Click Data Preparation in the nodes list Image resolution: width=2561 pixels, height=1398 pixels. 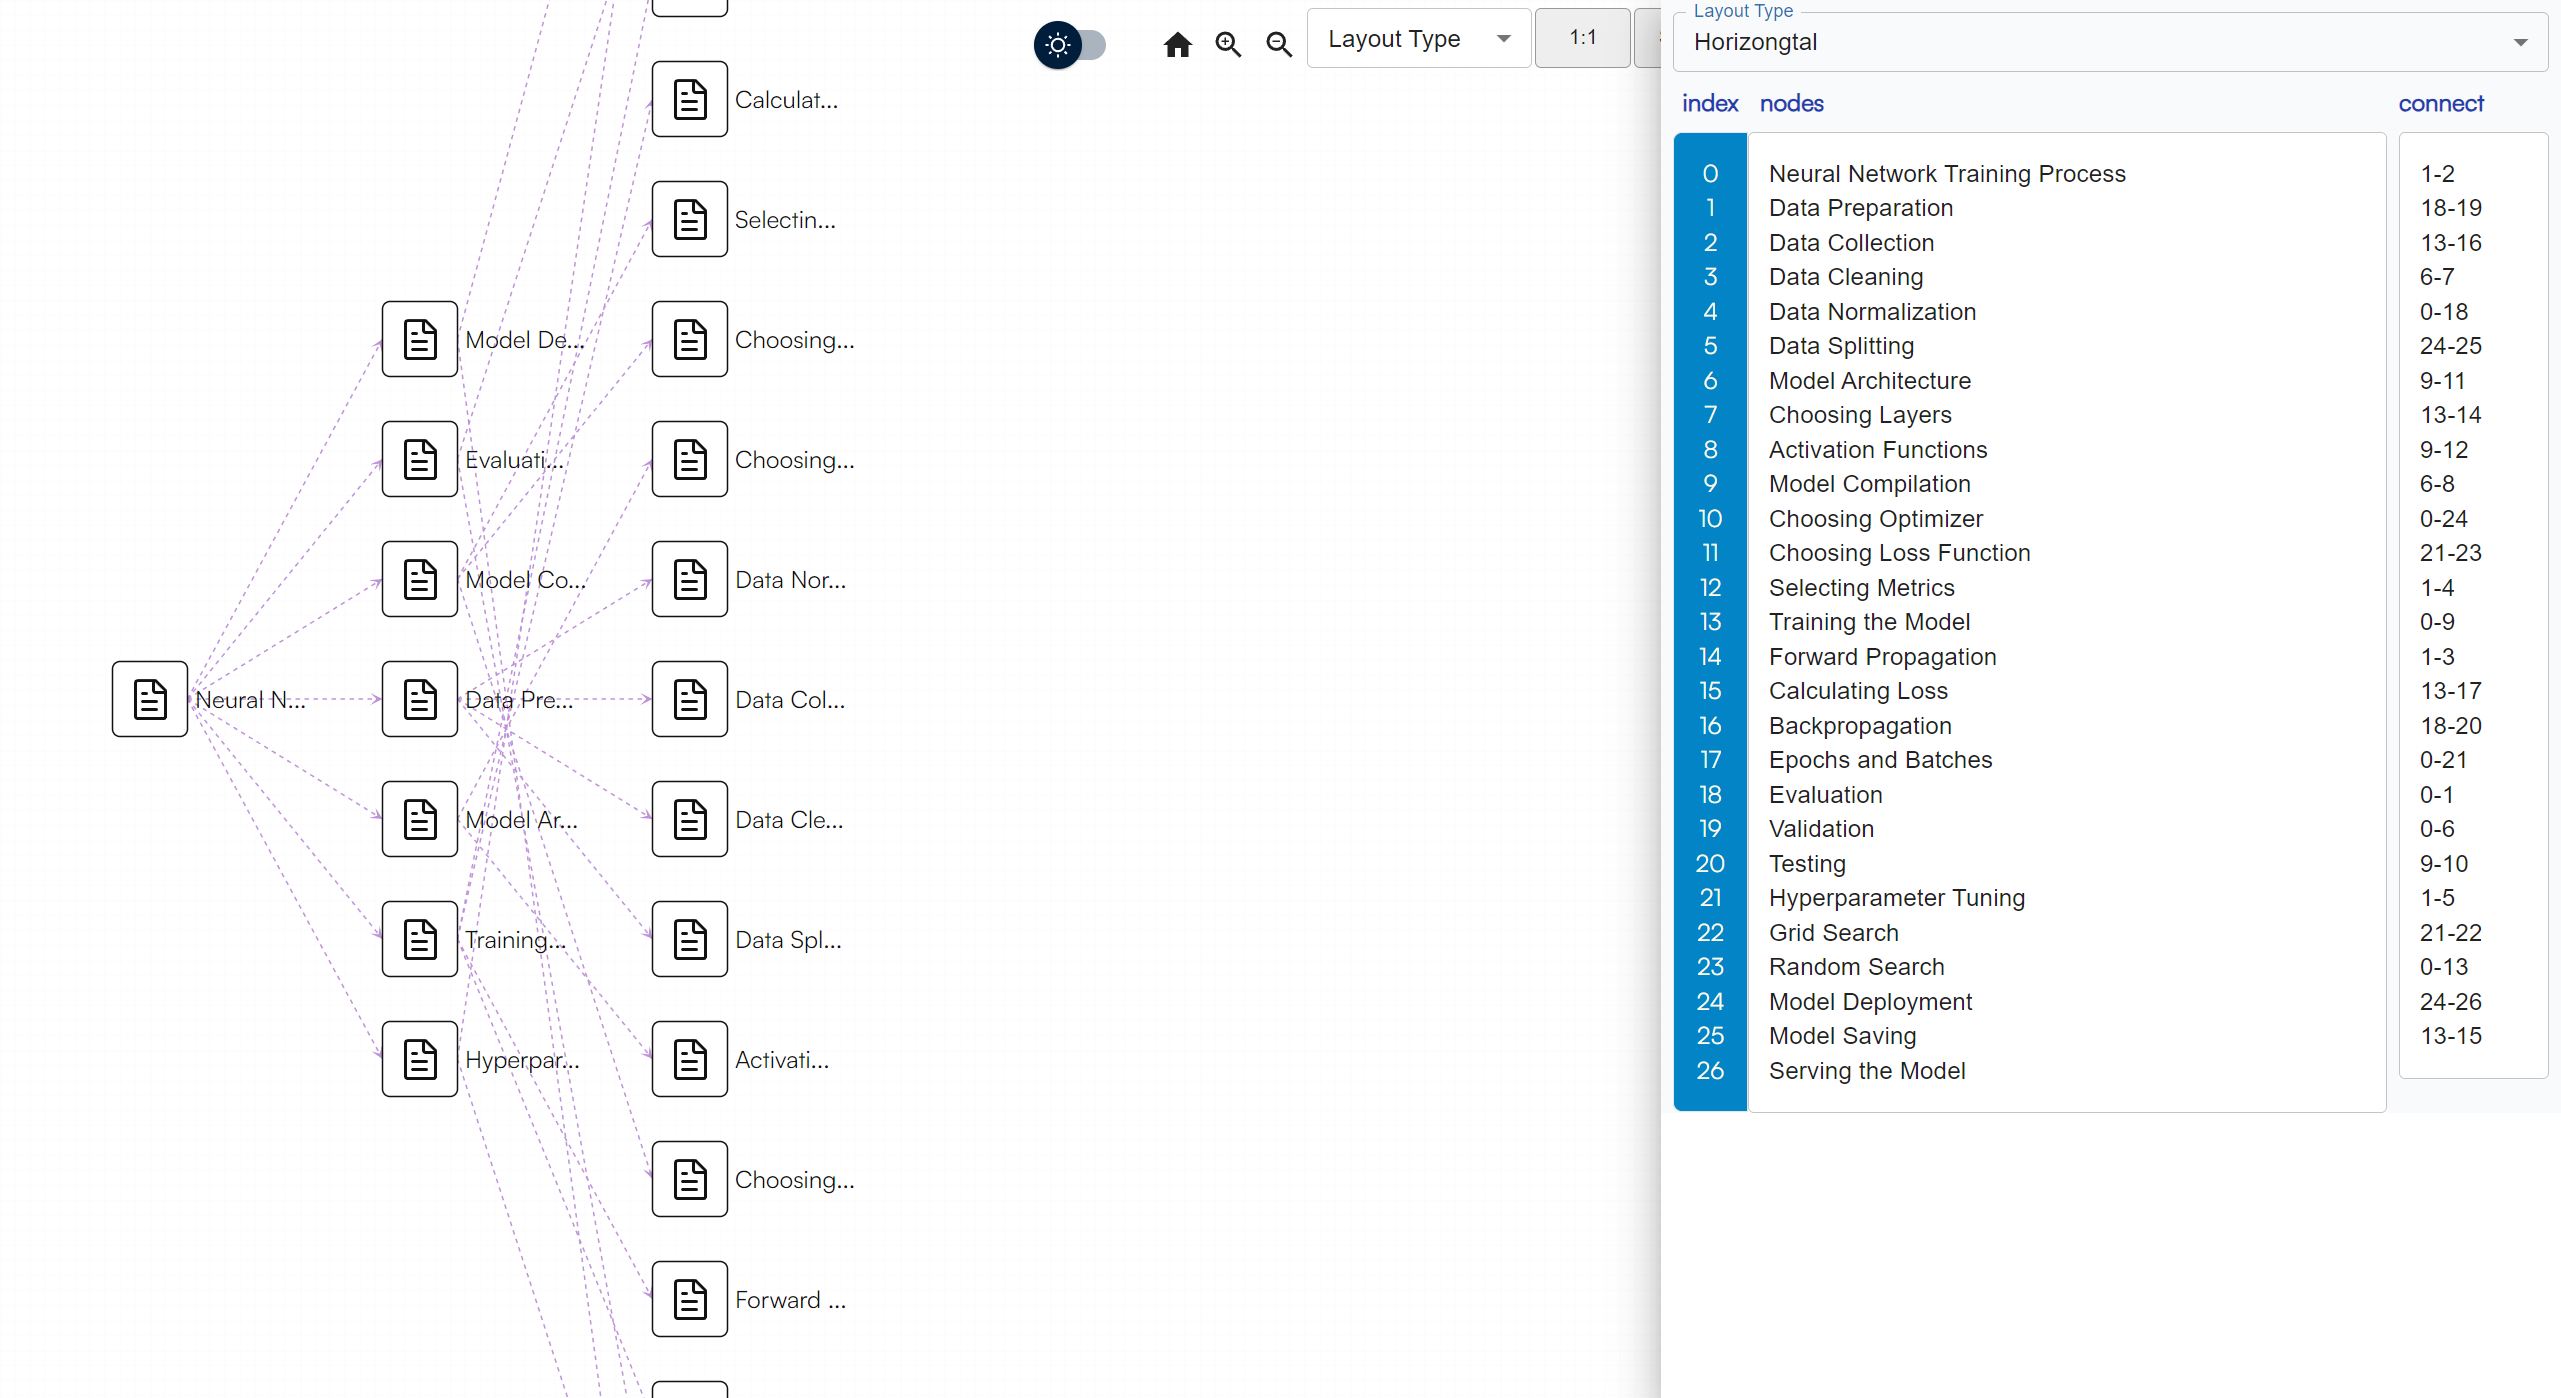pos(1860,208)
